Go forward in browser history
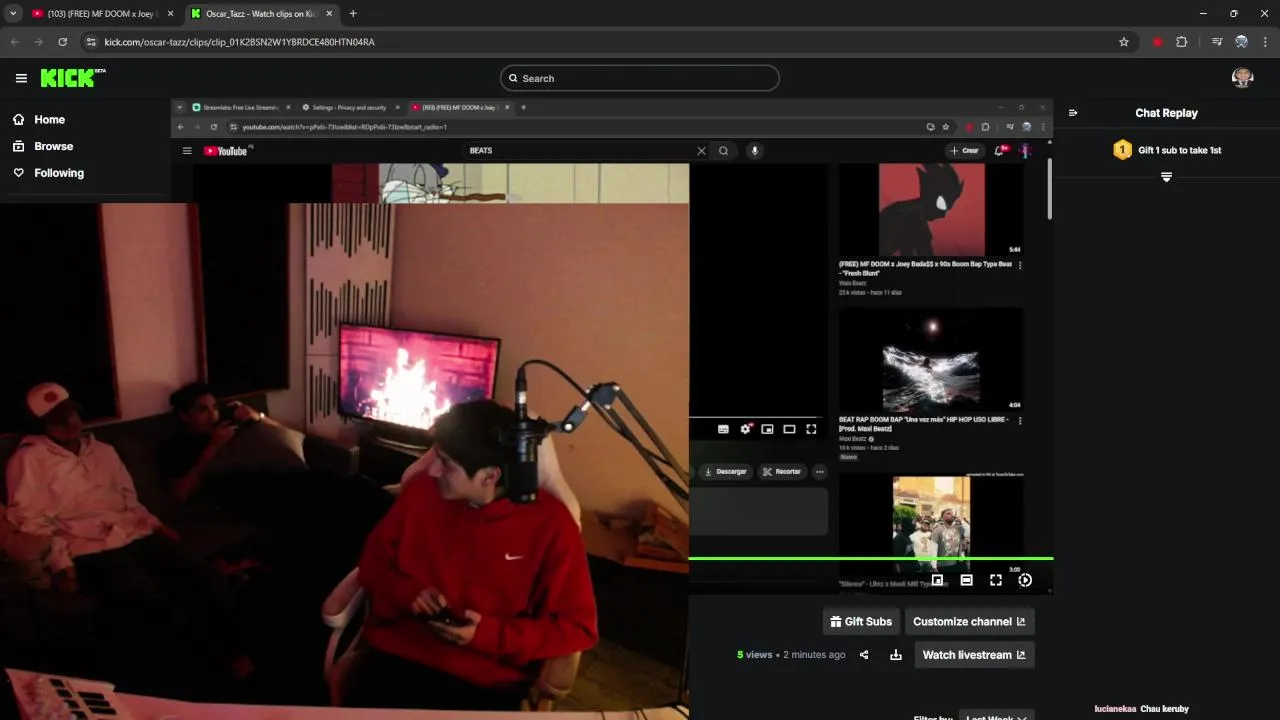The width and height of the screenshot is (1280, 720). coord(39,42)
